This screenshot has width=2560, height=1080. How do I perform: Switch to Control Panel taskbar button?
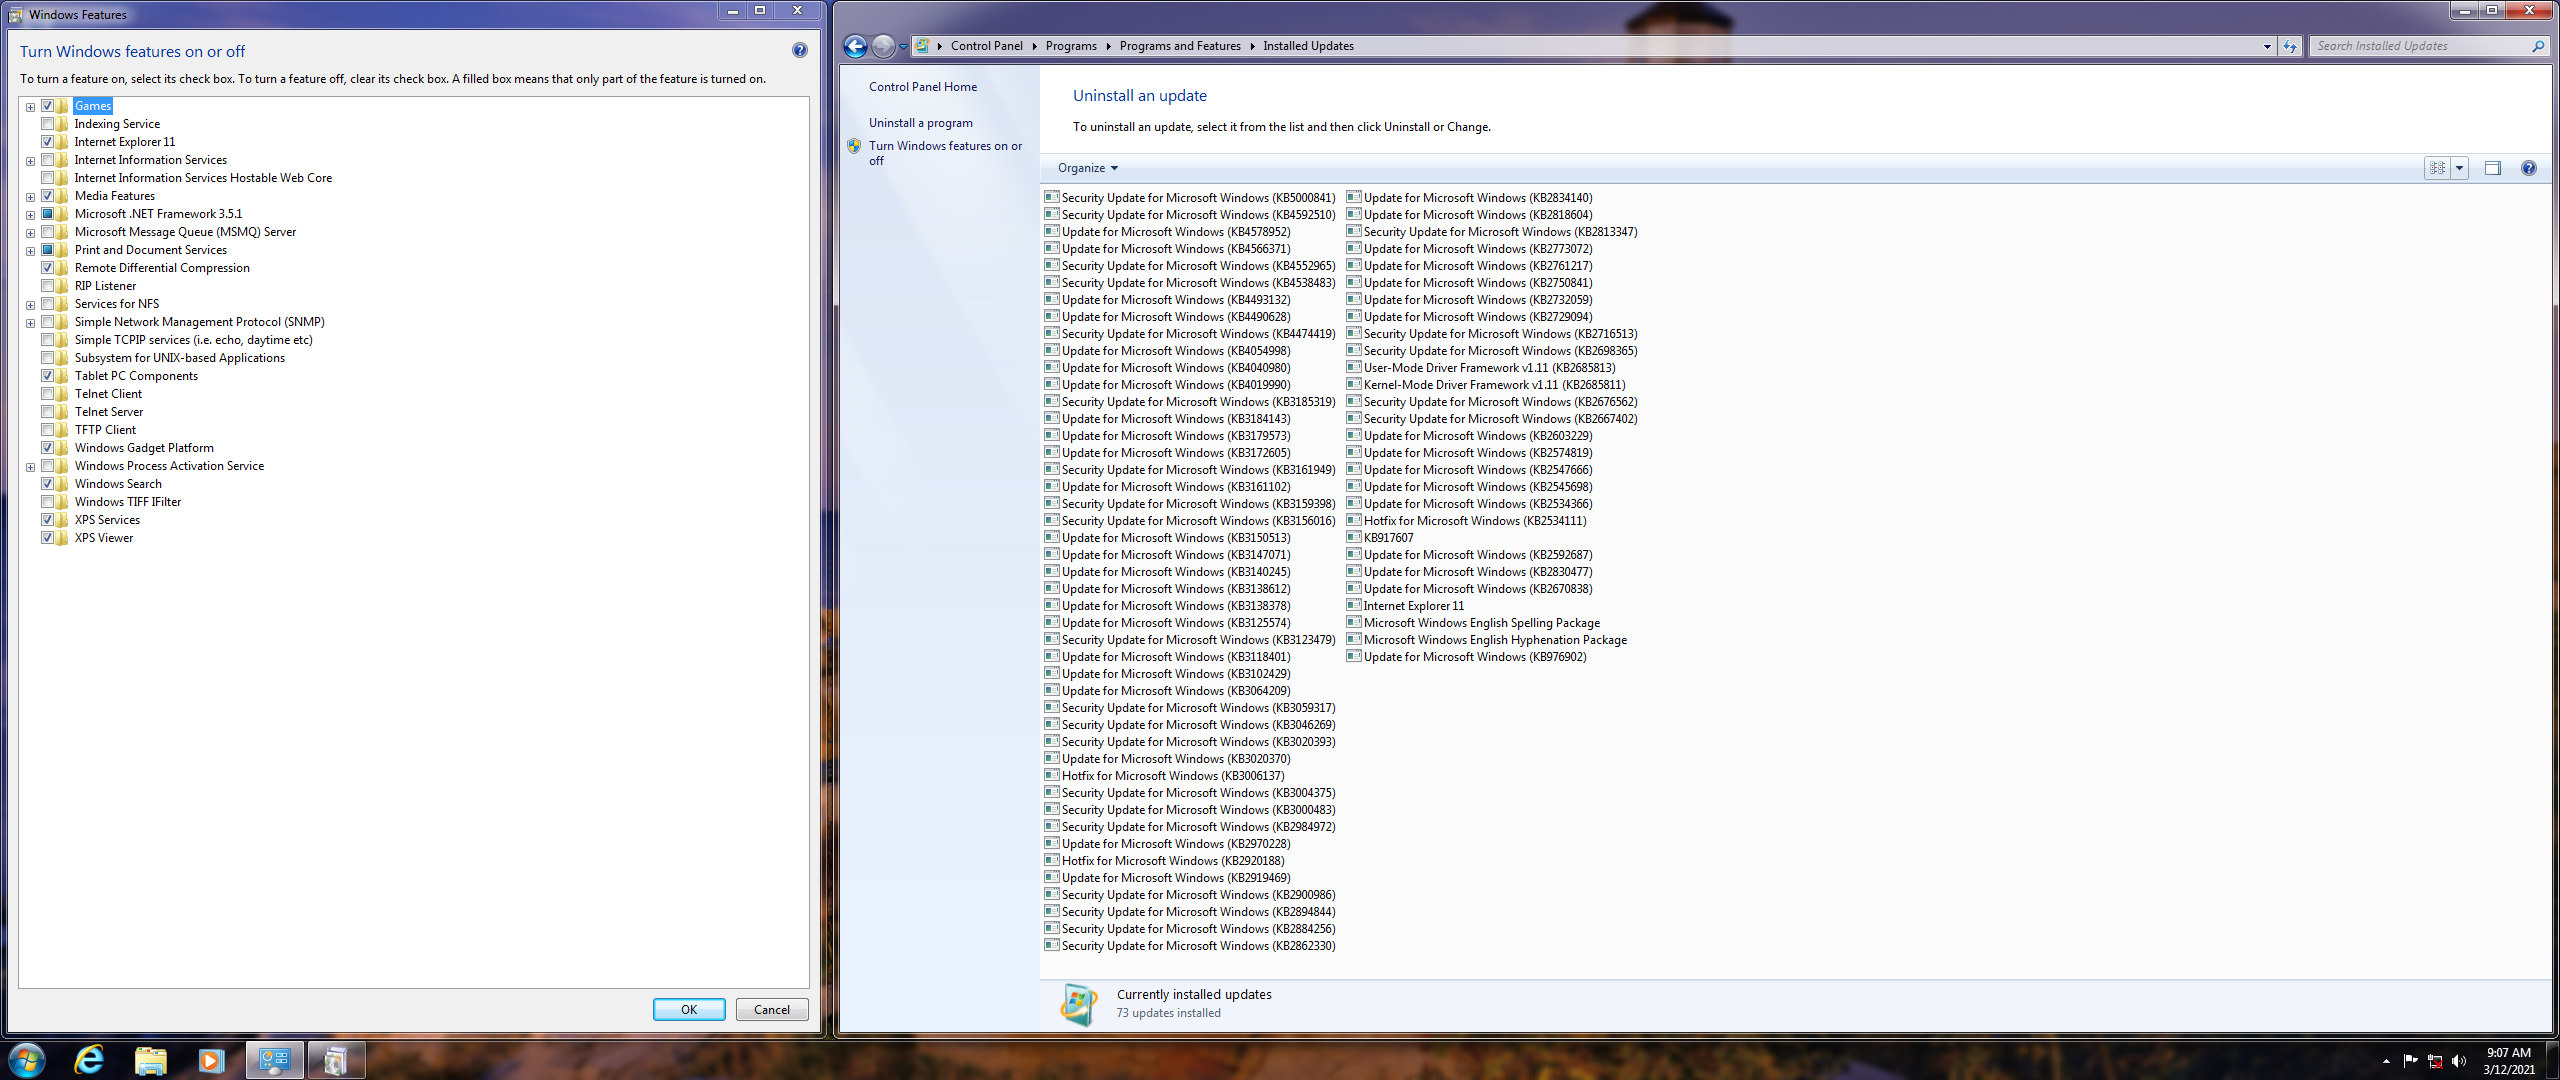point(274,1060)
